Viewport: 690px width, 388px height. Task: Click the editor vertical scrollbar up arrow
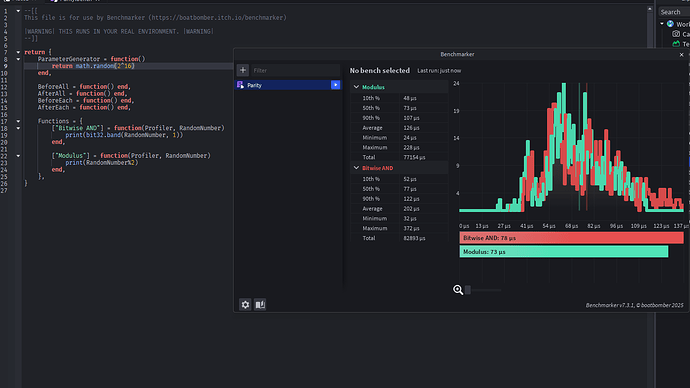[x=650, y=9]
